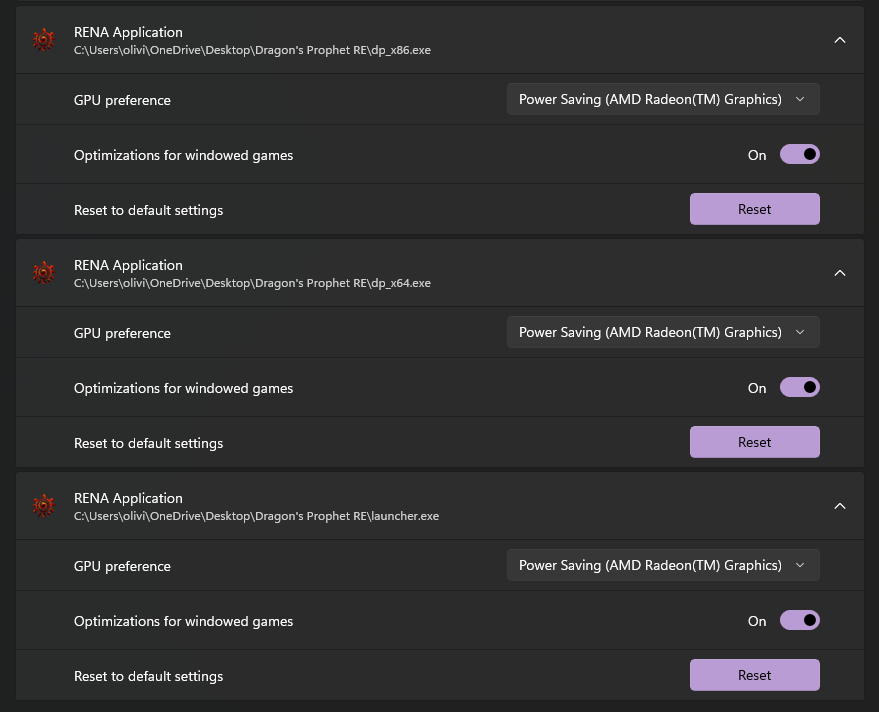879x712 pixels.
Task: Toggle windowed game optimizations for launcher.exe
Action: point(800,620)
